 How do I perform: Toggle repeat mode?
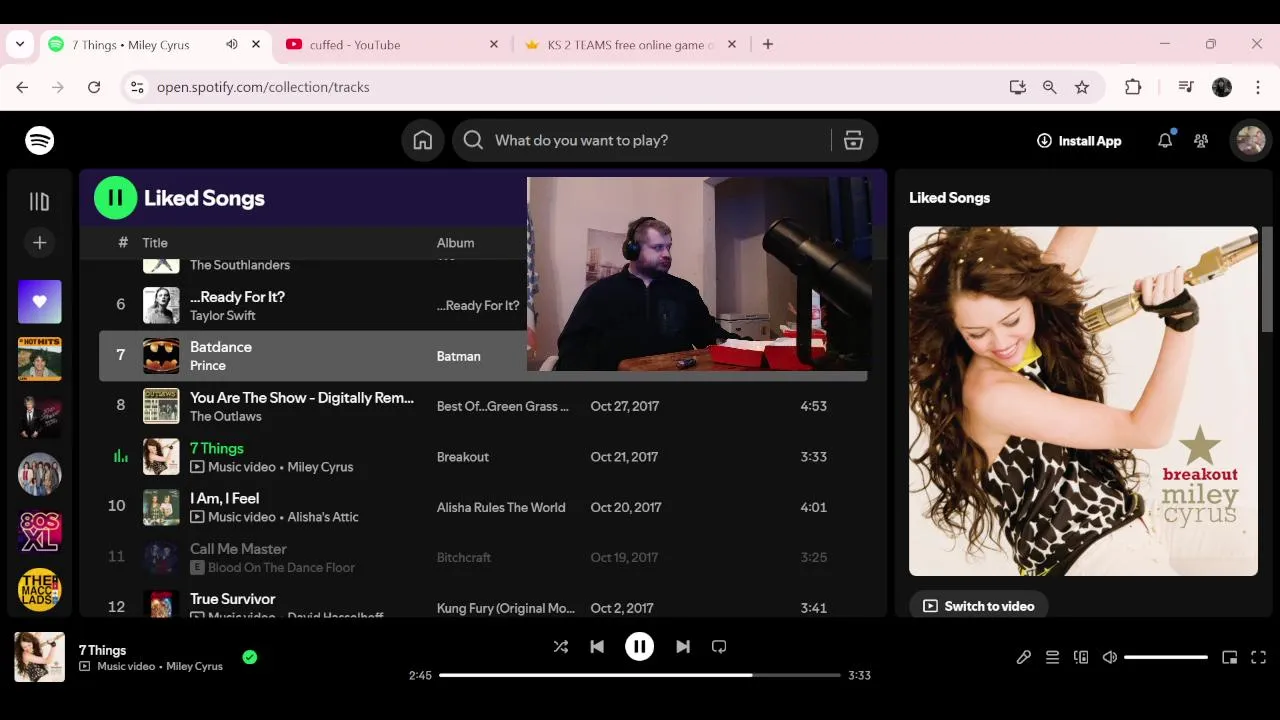point(719,647)
